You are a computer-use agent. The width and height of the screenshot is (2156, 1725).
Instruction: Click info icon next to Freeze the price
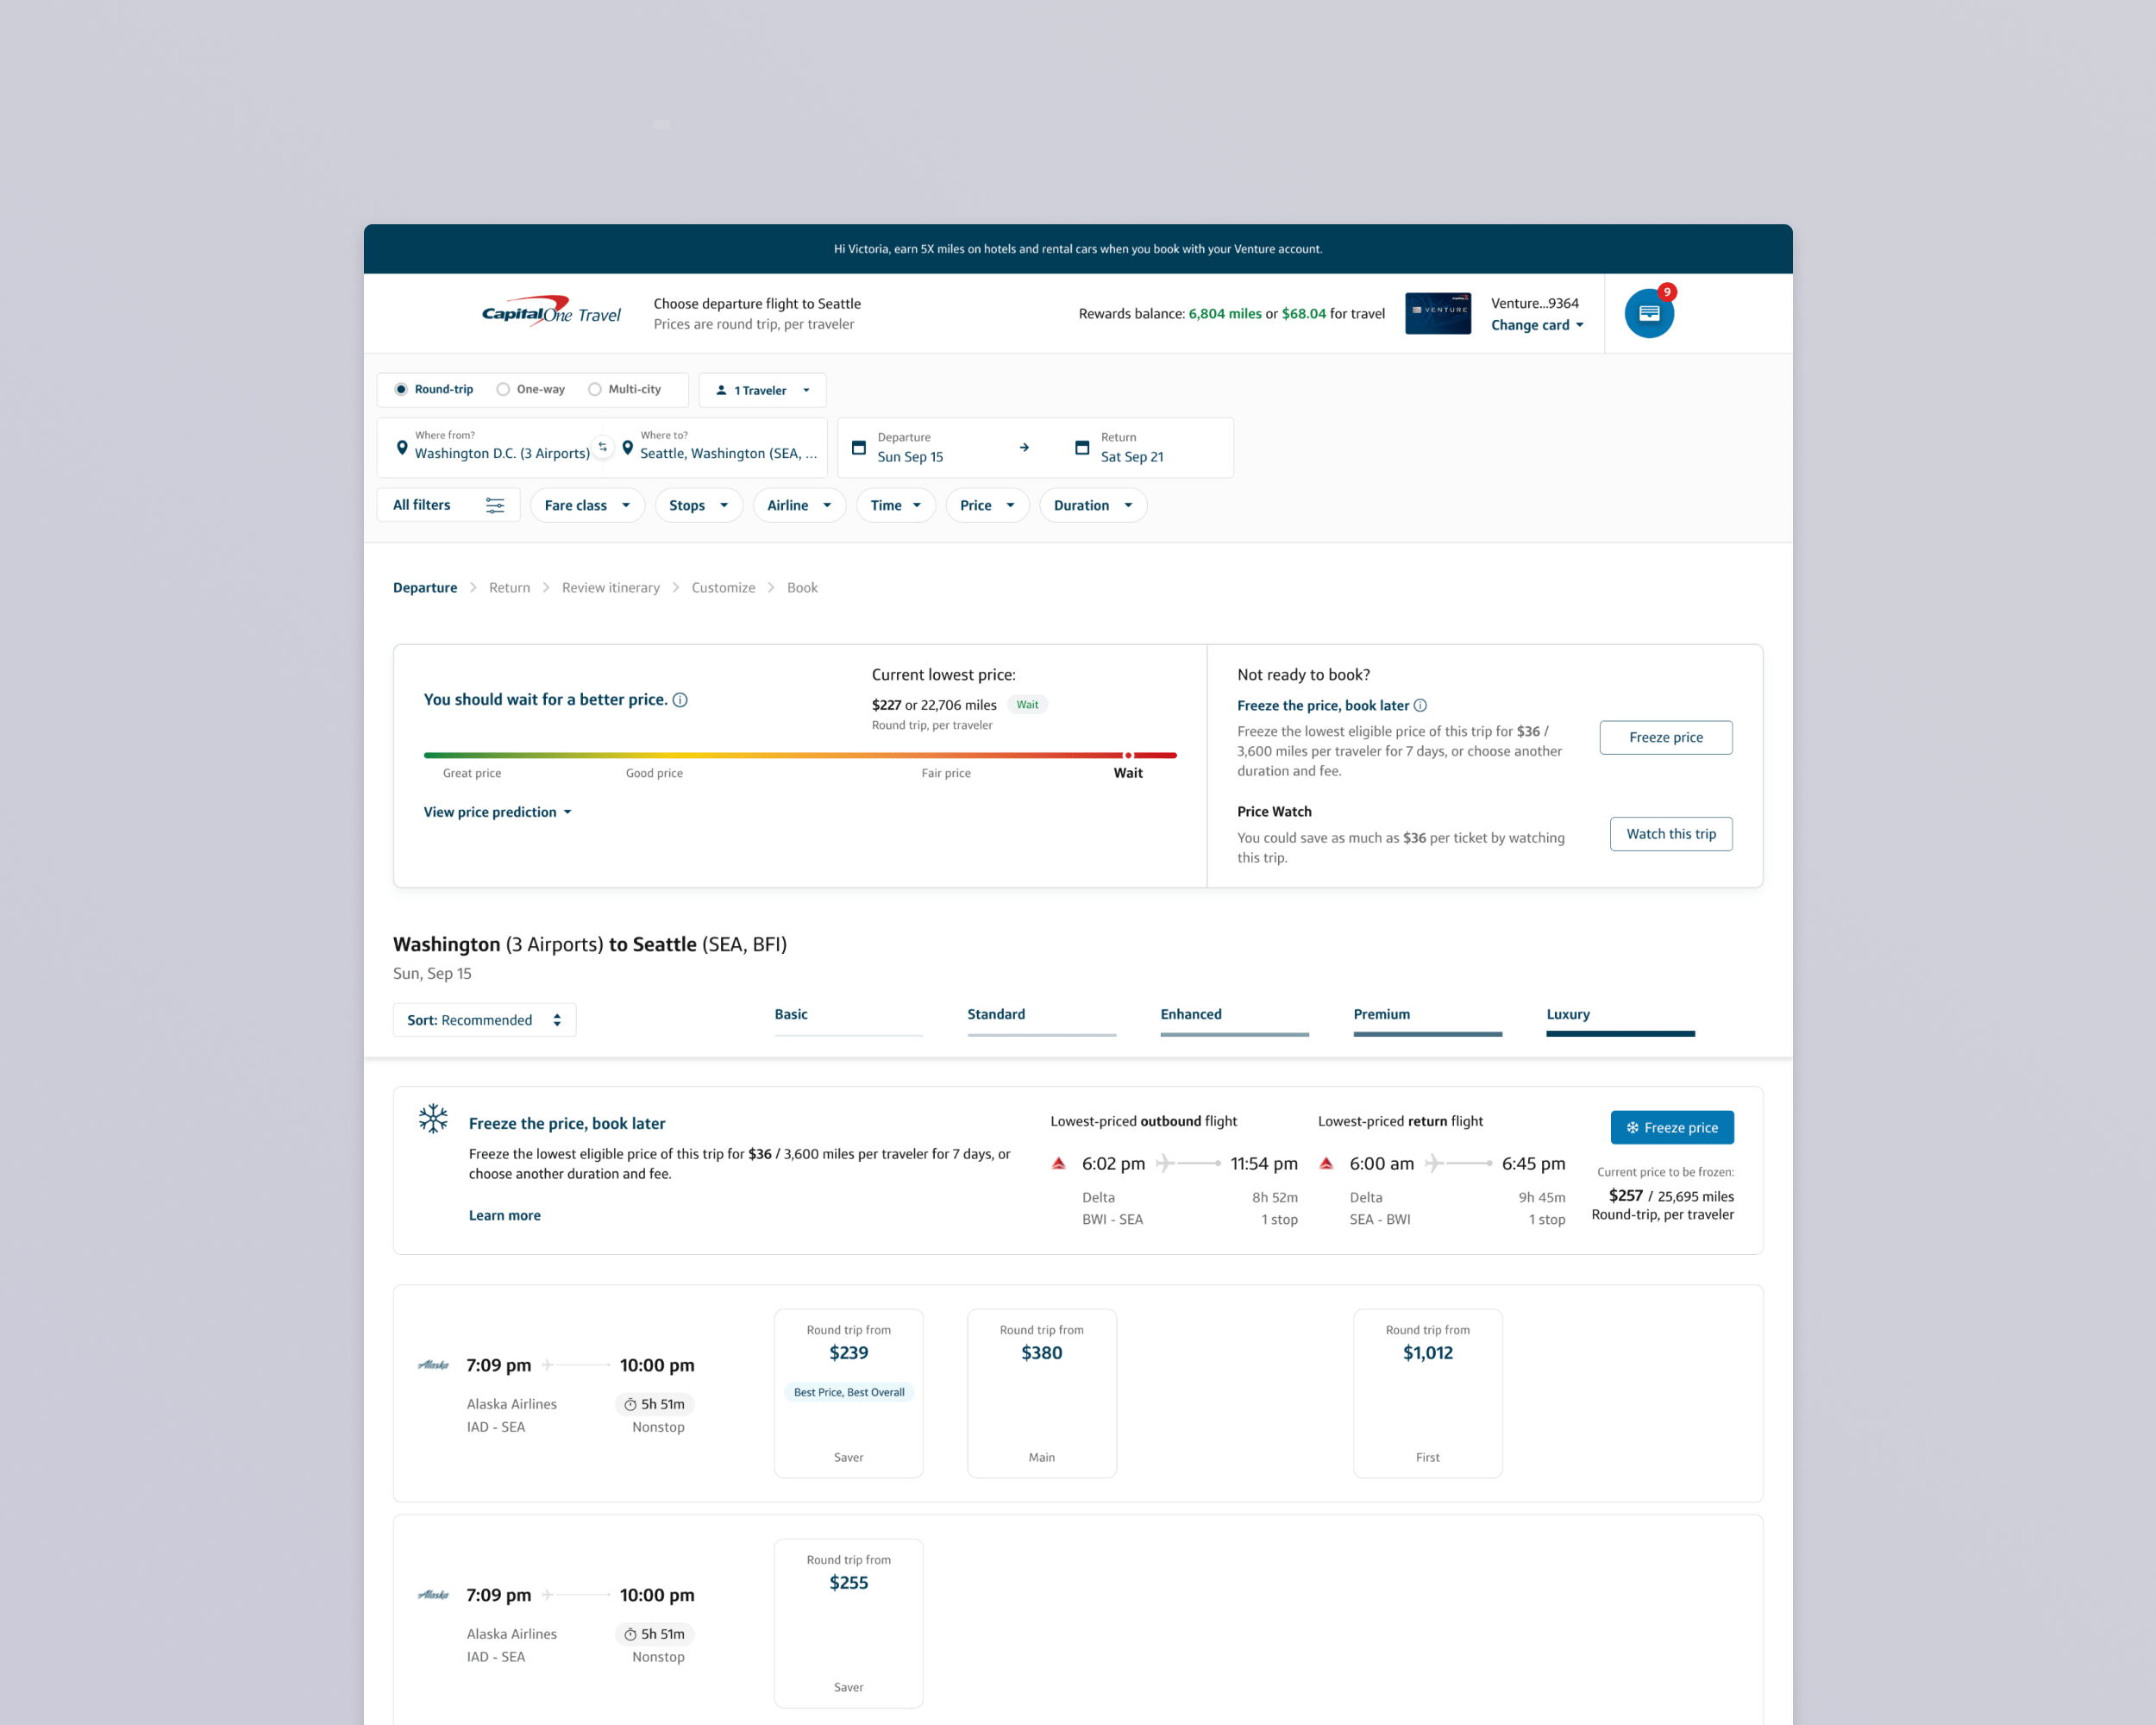(x=1420, y=706)
